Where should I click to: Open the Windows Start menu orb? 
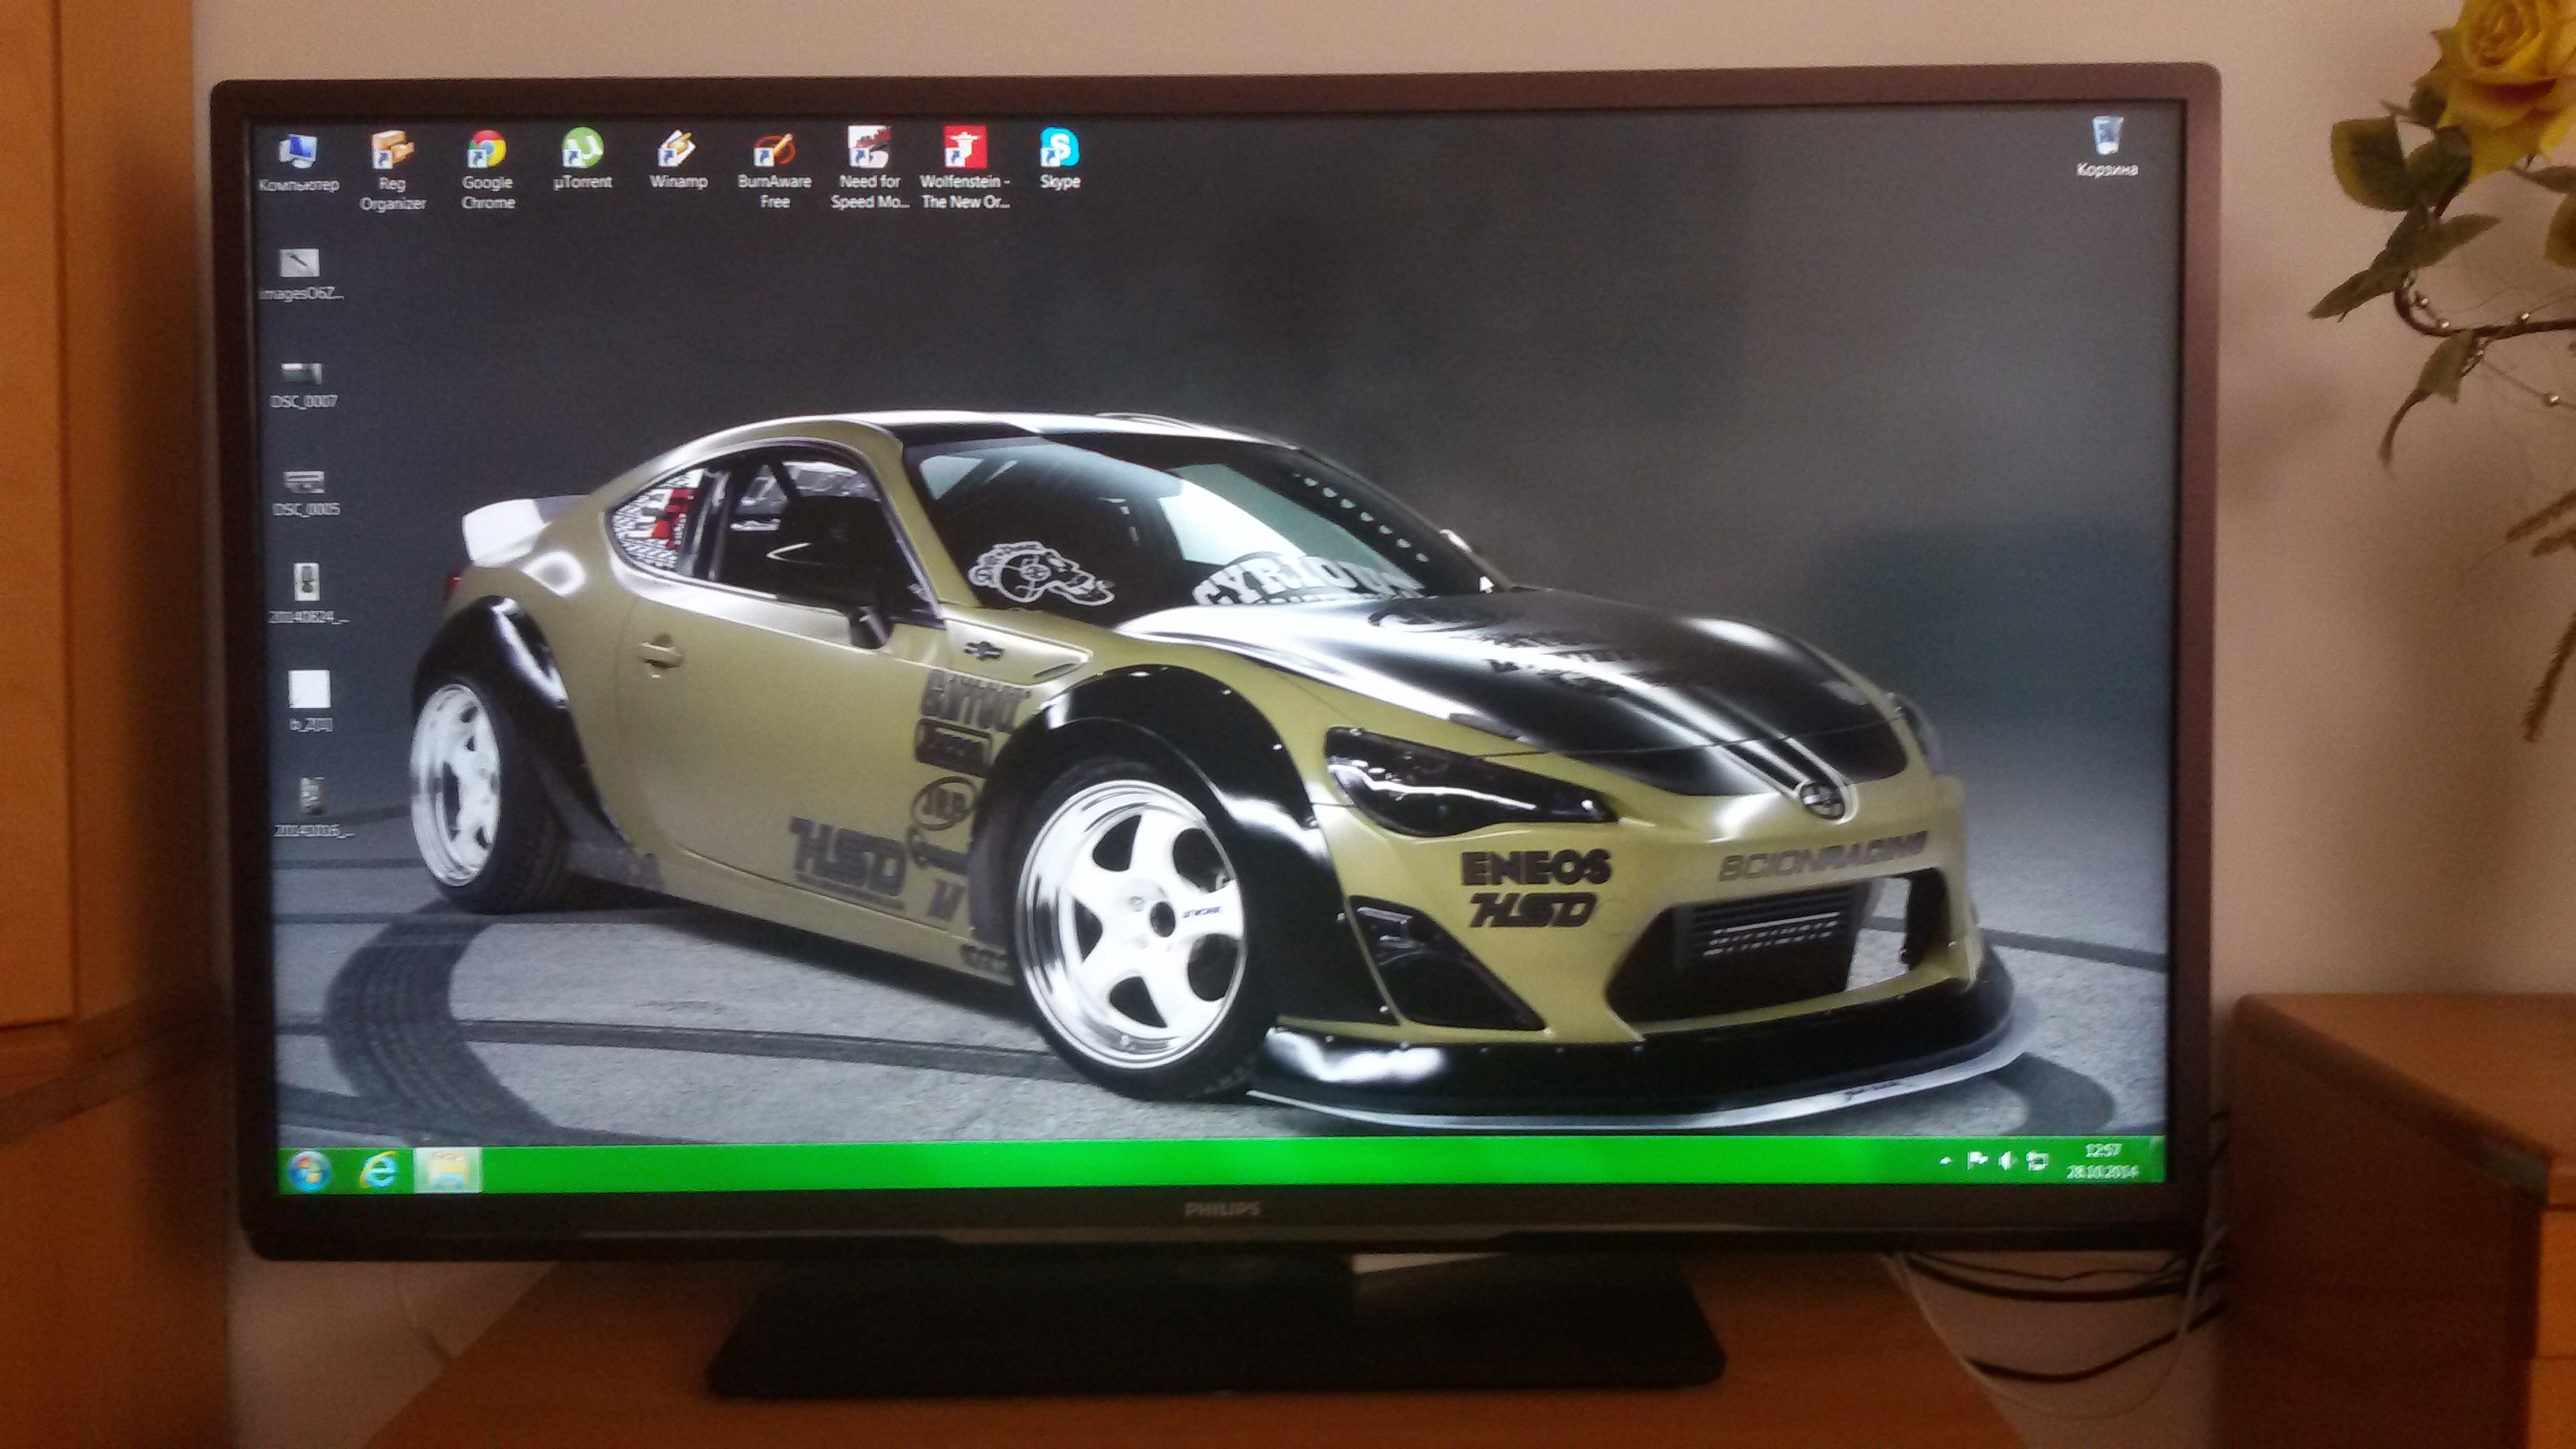[x=309, y=1171]
